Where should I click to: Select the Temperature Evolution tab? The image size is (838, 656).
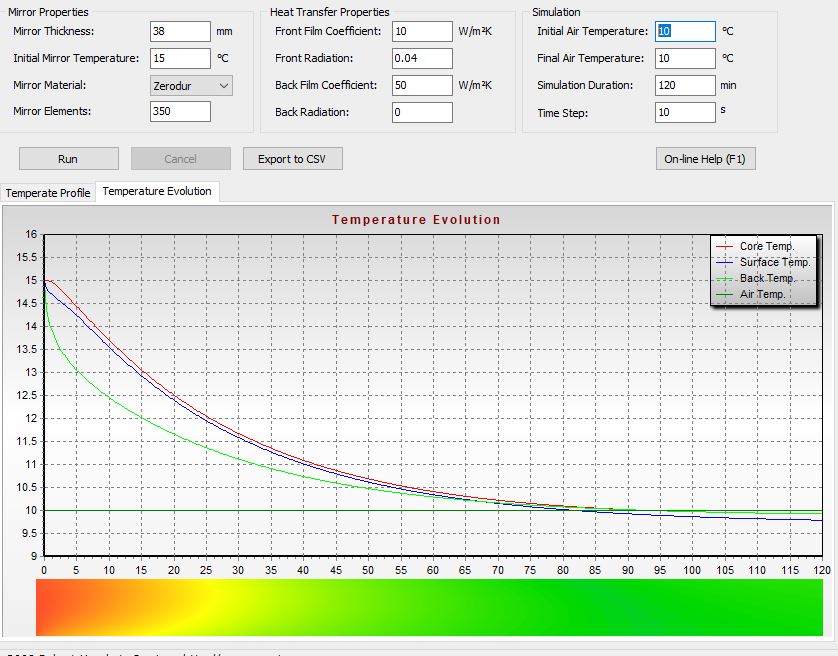[157, 191]
